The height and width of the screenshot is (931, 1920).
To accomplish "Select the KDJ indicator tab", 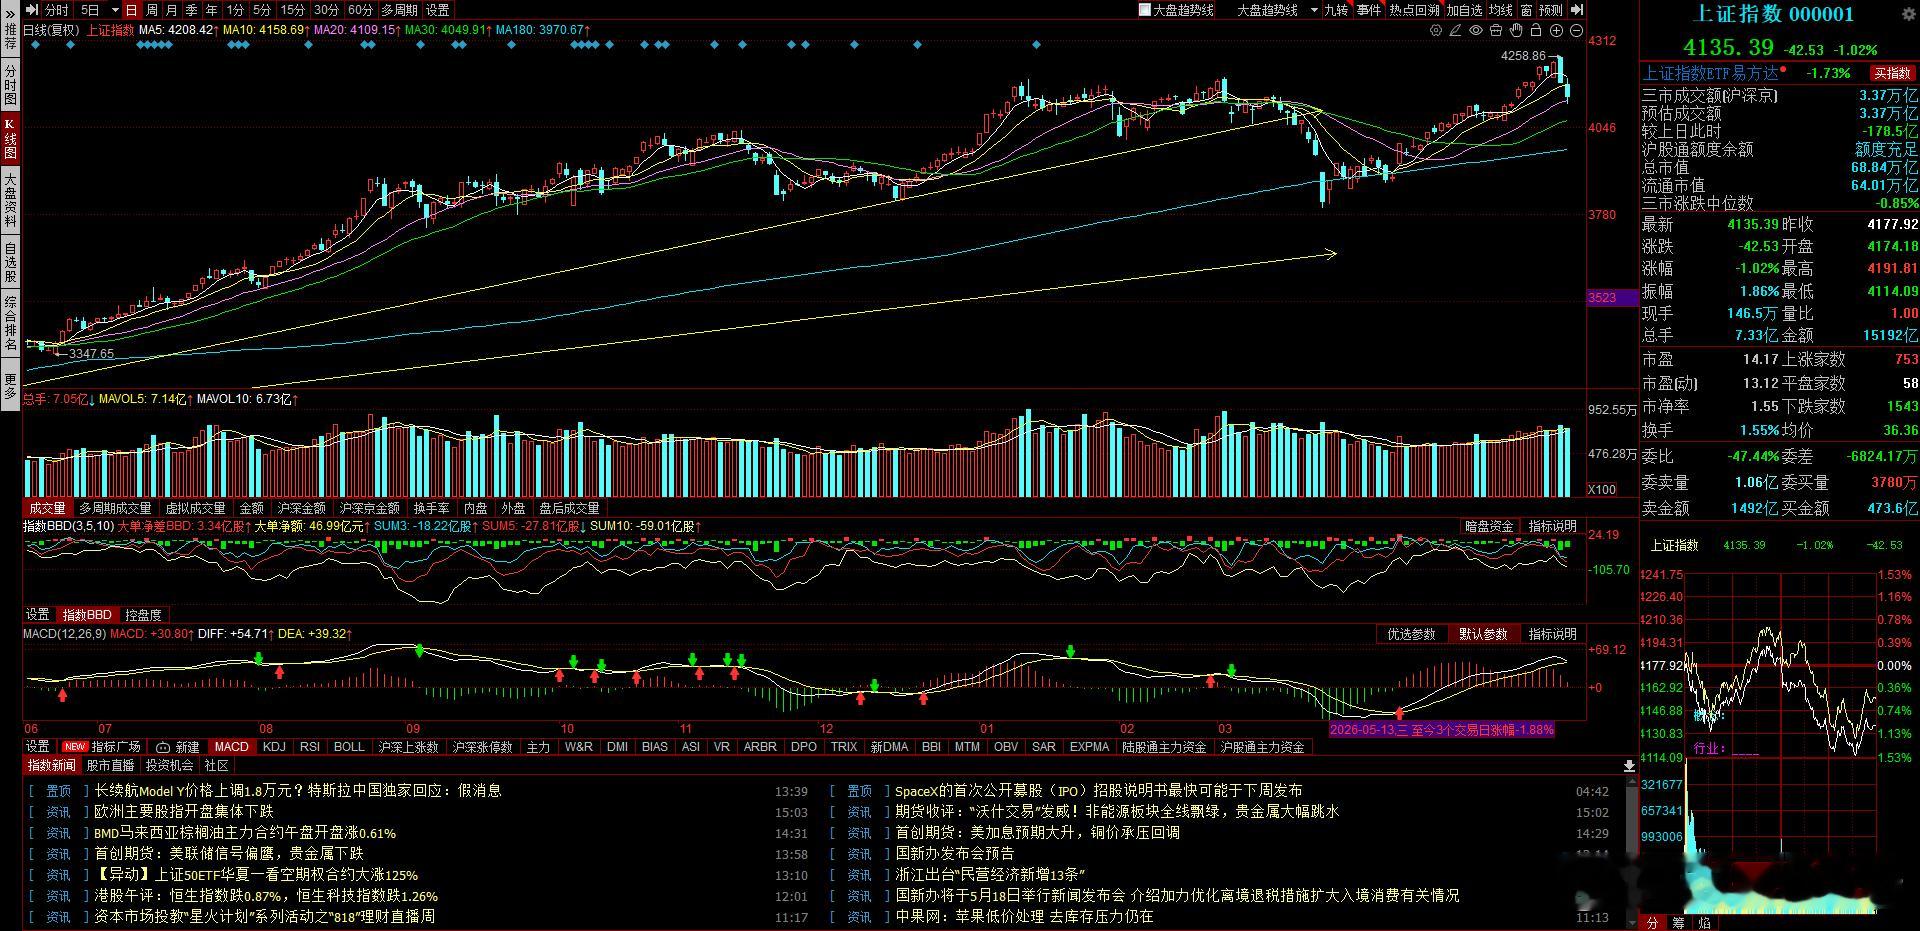I will pyautogui.click(x=274, y=747).
